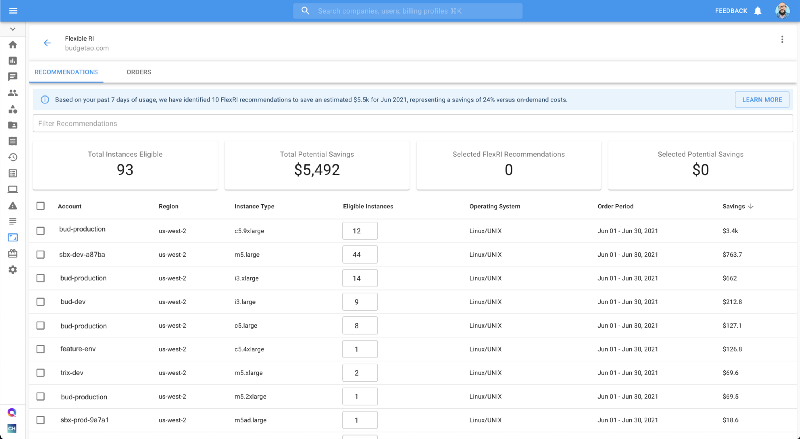The width and height of the screenshot is (800, 439).
Task: Click the Learn More button
Action: [x=762, y=100]
